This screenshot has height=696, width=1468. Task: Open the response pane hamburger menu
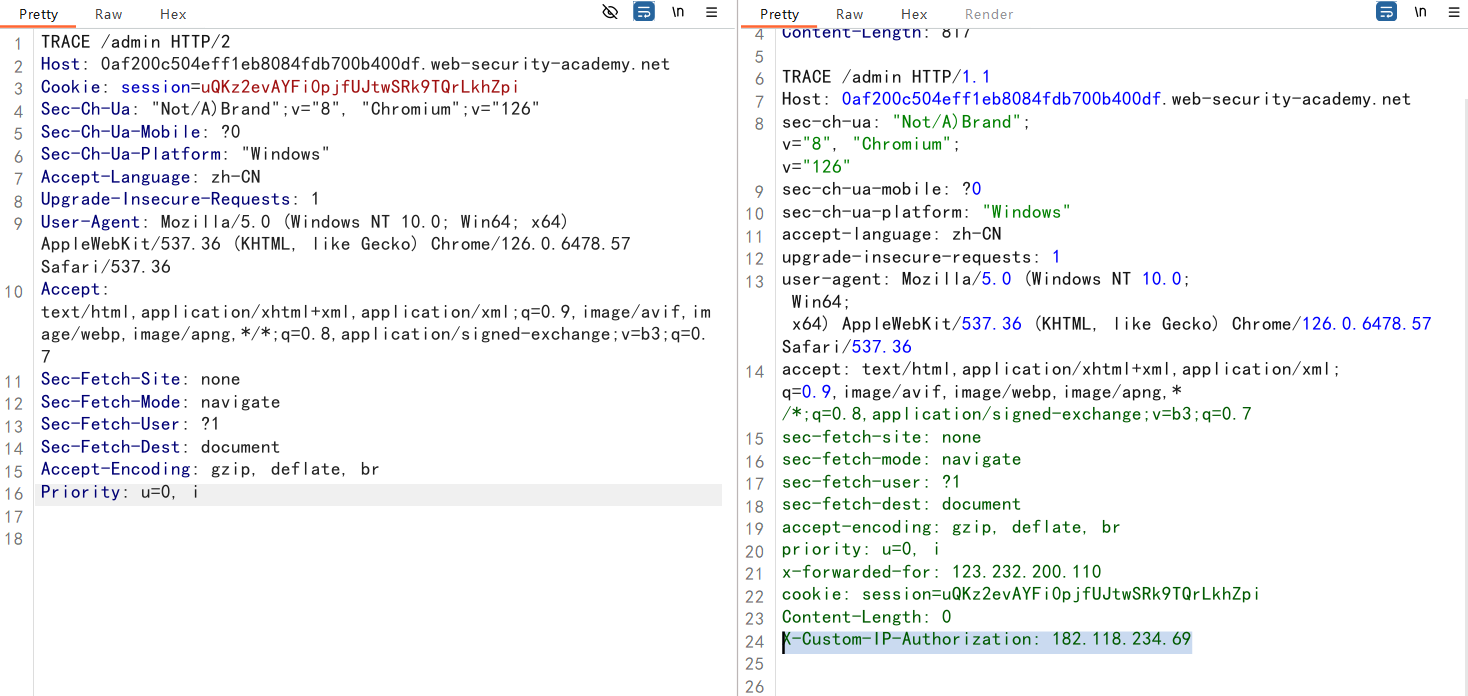click(x=1453, y=12)
